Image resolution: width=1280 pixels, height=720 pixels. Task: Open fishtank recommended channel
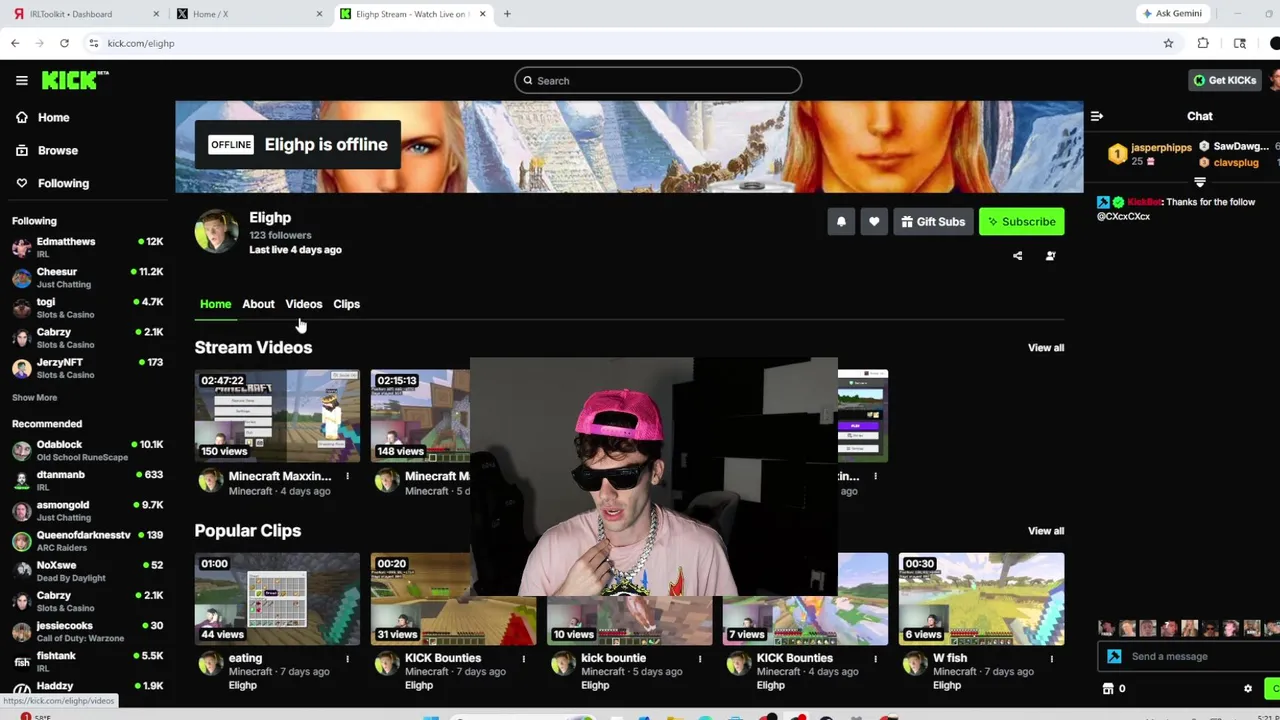[88, 662]
